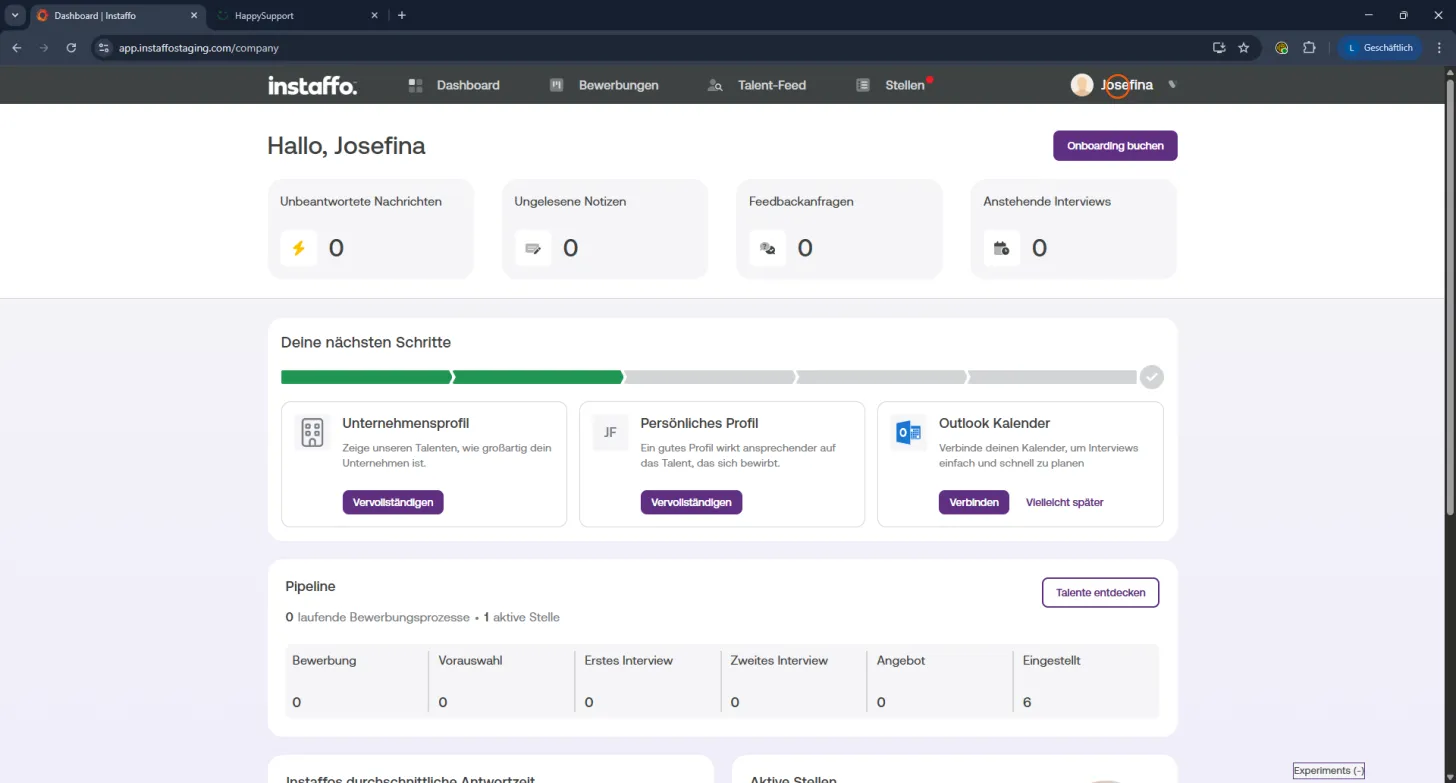Image resolution: width=1456 pixels, height=783 pixels.
Task: Click the Anstehende Interviews calendar icon
Action: pos(1002,248)
